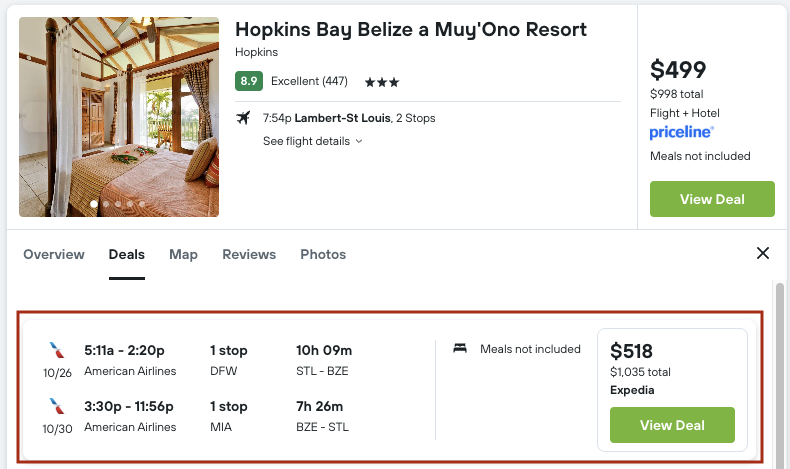
Task: Click the Priceline logo
Action: point(680,132)
